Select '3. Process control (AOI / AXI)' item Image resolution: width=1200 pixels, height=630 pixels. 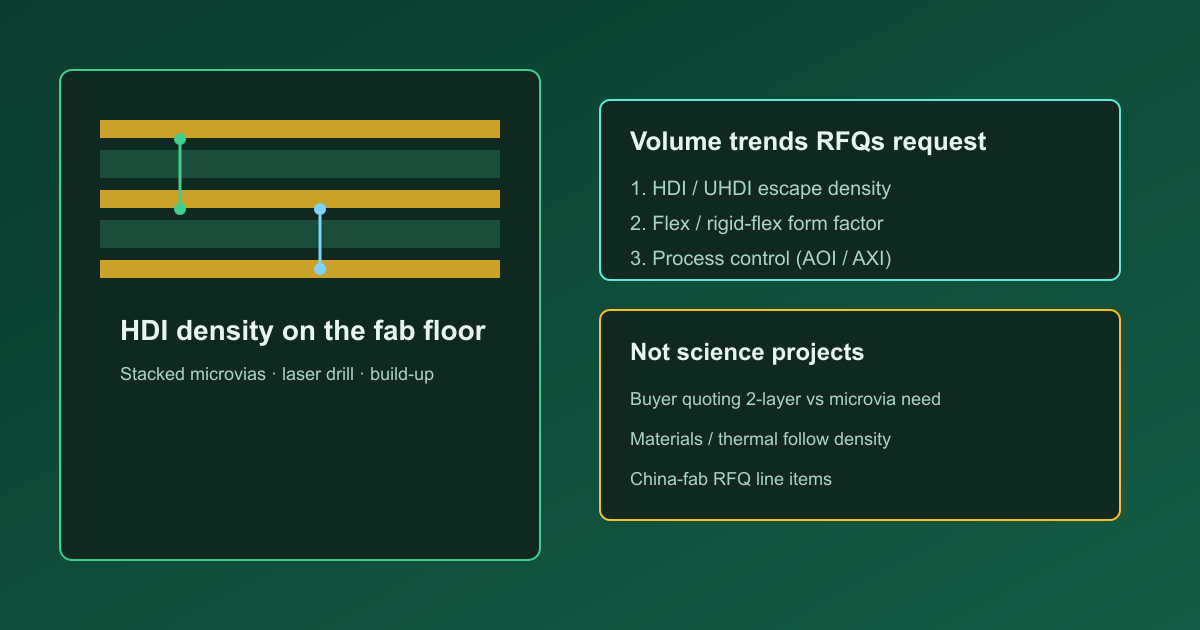(x=760, y=258)
